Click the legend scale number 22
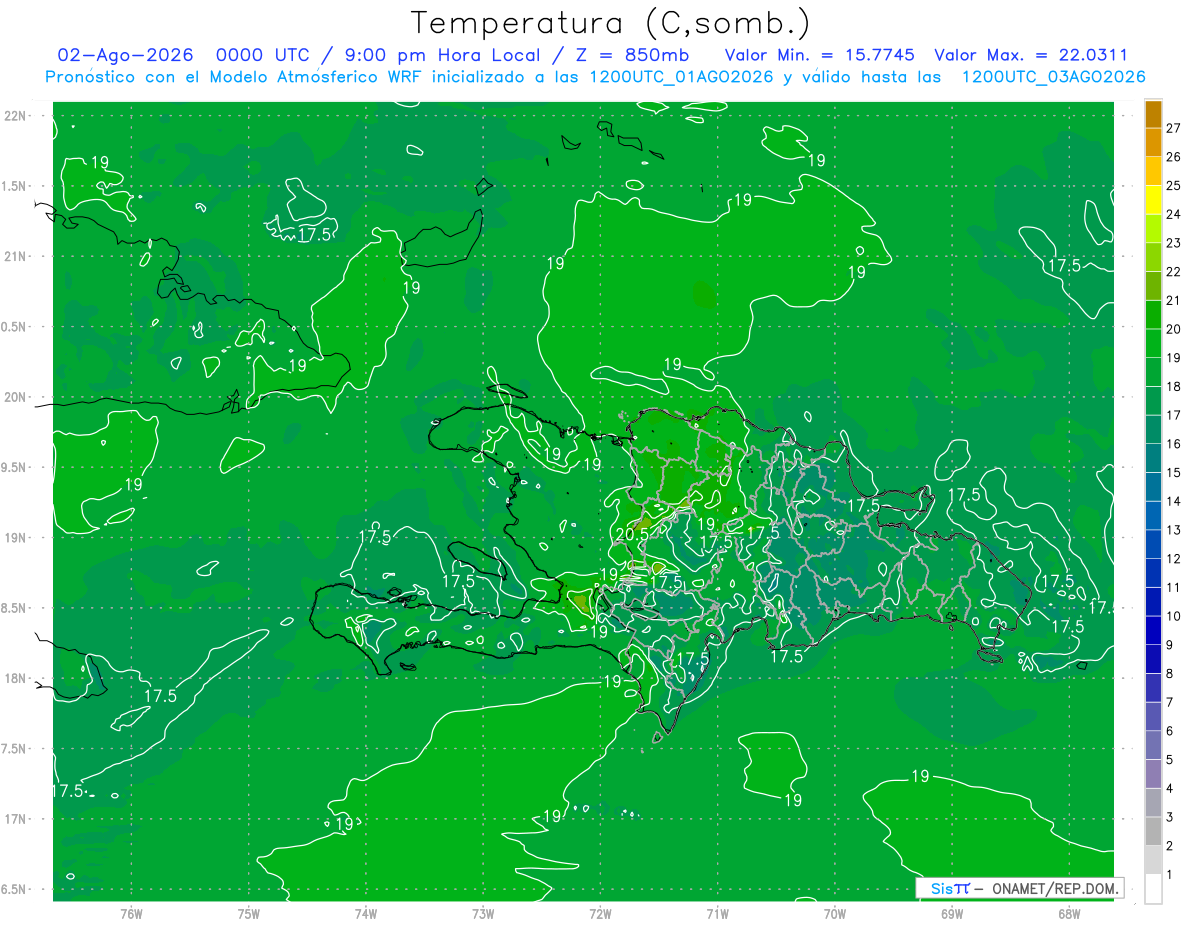1200x927 pixels. pos(1173,271)
